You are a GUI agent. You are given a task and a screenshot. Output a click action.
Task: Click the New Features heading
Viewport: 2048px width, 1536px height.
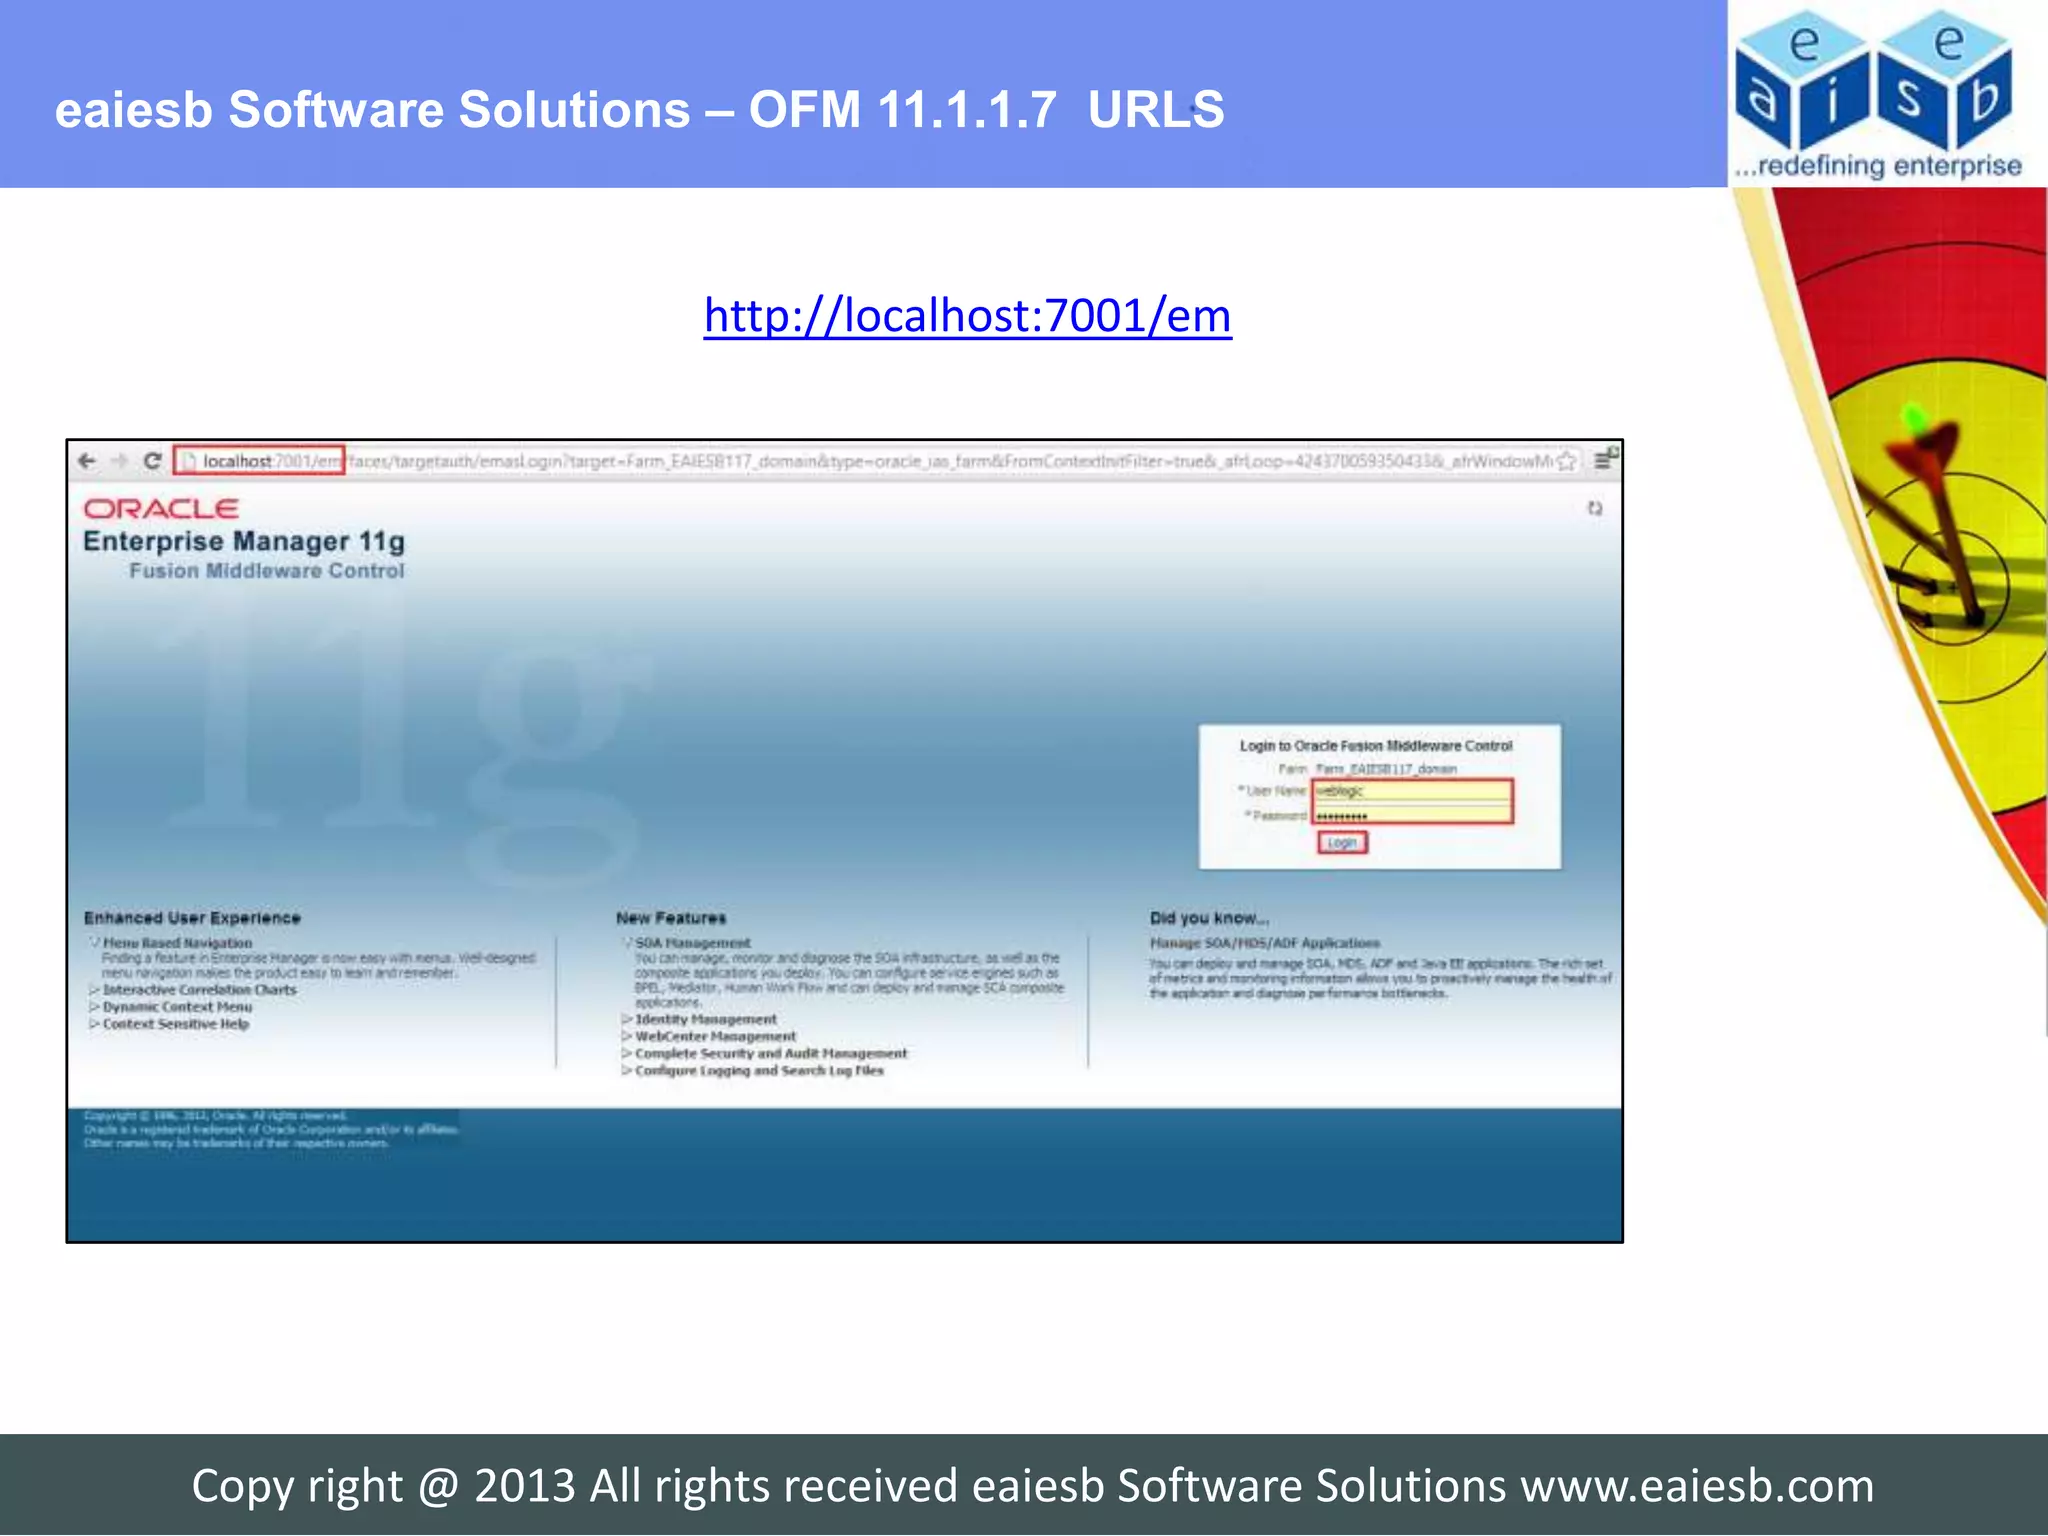point(671,918)
